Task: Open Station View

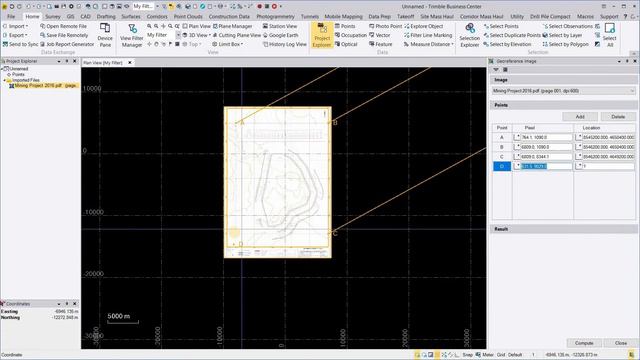Action: click(x=280, y=26)
